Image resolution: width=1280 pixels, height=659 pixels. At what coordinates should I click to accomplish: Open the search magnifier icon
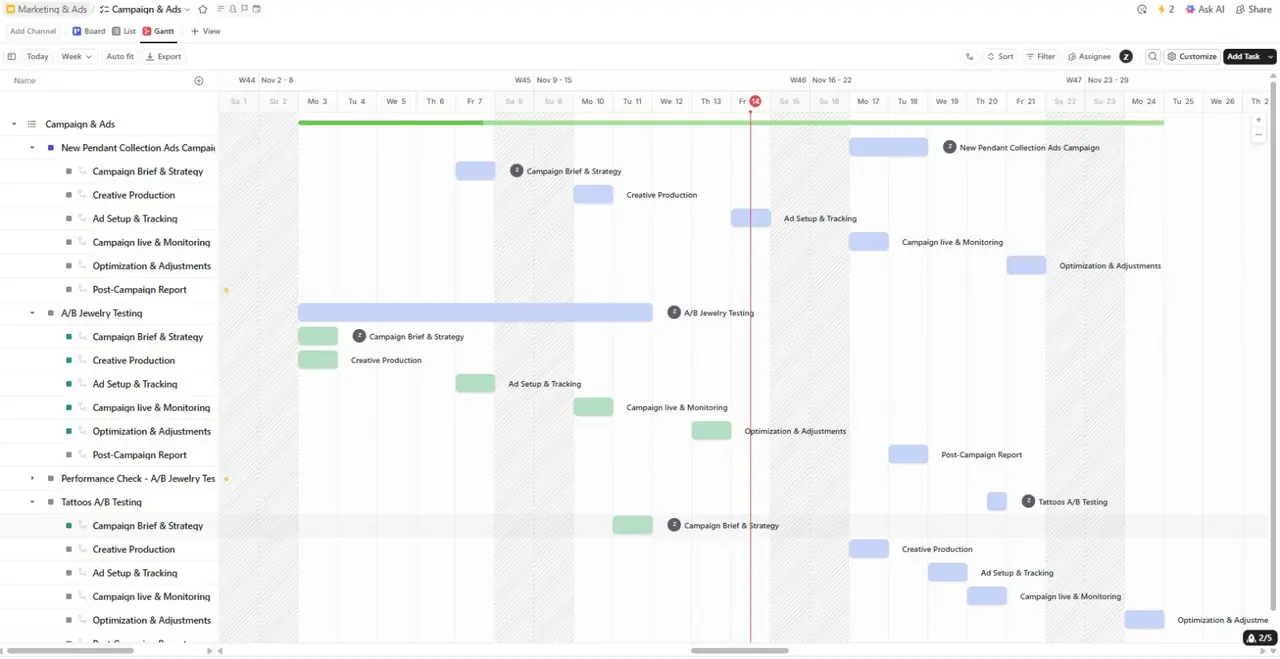click(x=1153, y=57)
